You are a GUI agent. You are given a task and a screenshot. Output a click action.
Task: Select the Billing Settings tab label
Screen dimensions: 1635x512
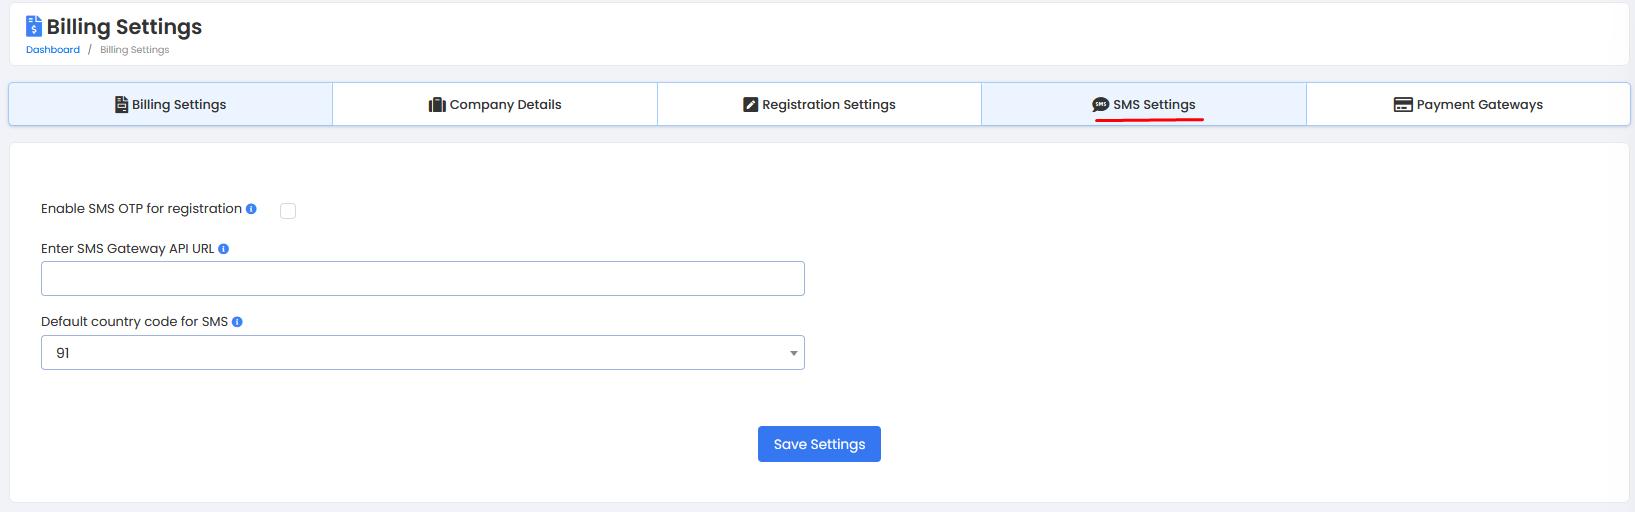click(179, 105)
